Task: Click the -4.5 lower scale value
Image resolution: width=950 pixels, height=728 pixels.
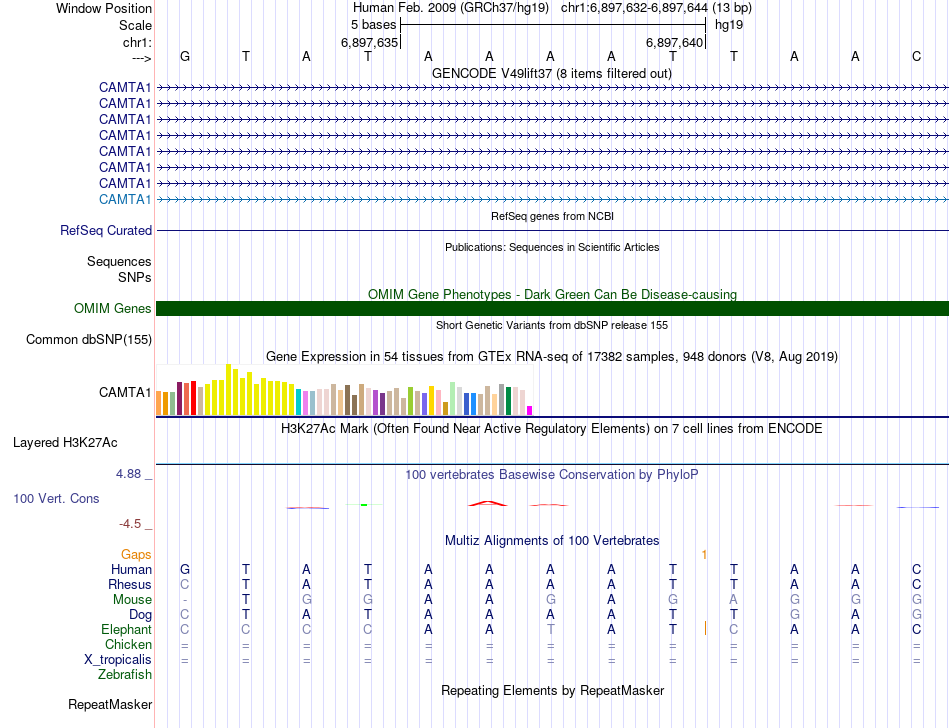Action: pos(130,524)
